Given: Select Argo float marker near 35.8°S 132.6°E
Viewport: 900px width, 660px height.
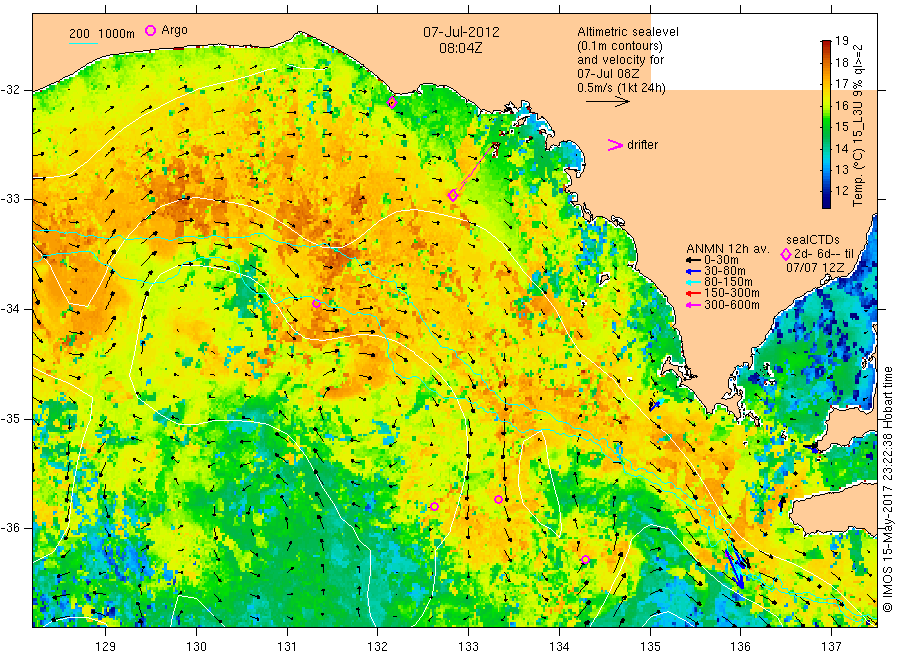Looking at the screenshot, I should 435,506.
